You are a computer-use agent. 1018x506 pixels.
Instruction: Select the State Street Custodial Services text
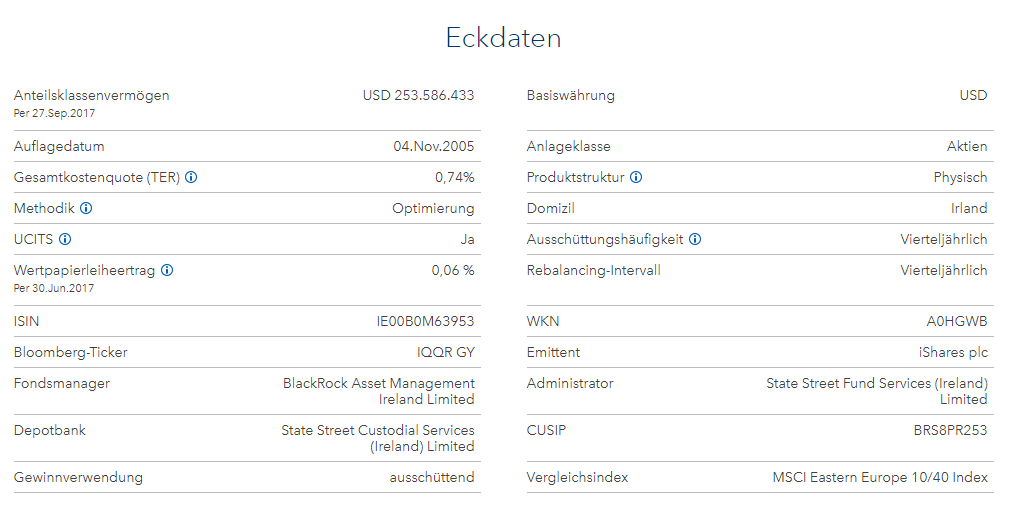378,430
